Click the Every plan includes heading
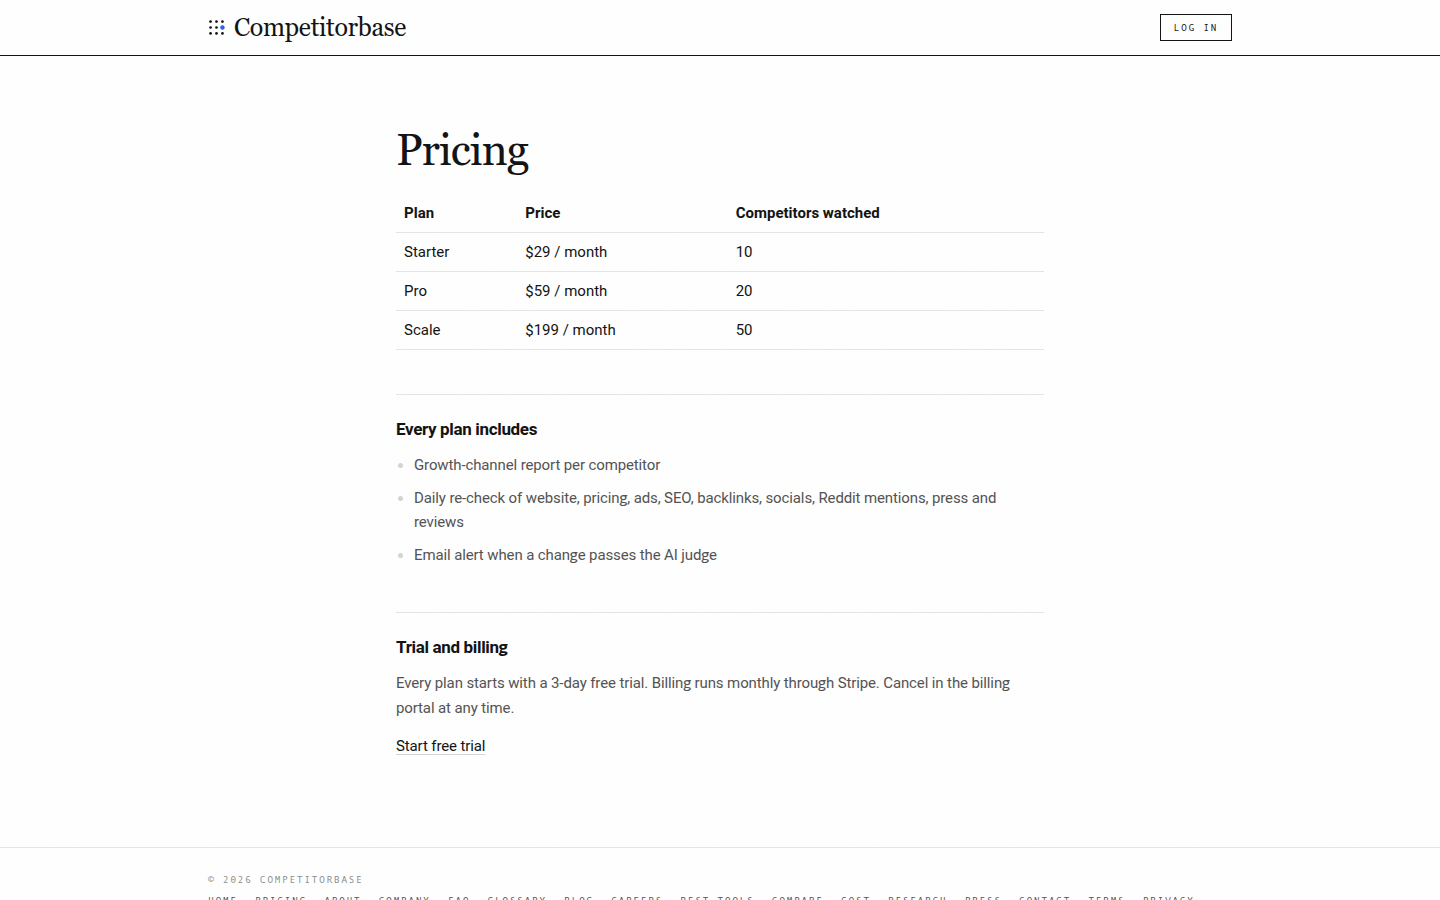The height and width of the screenshot is (900, 1440). (x=466, y=429)
